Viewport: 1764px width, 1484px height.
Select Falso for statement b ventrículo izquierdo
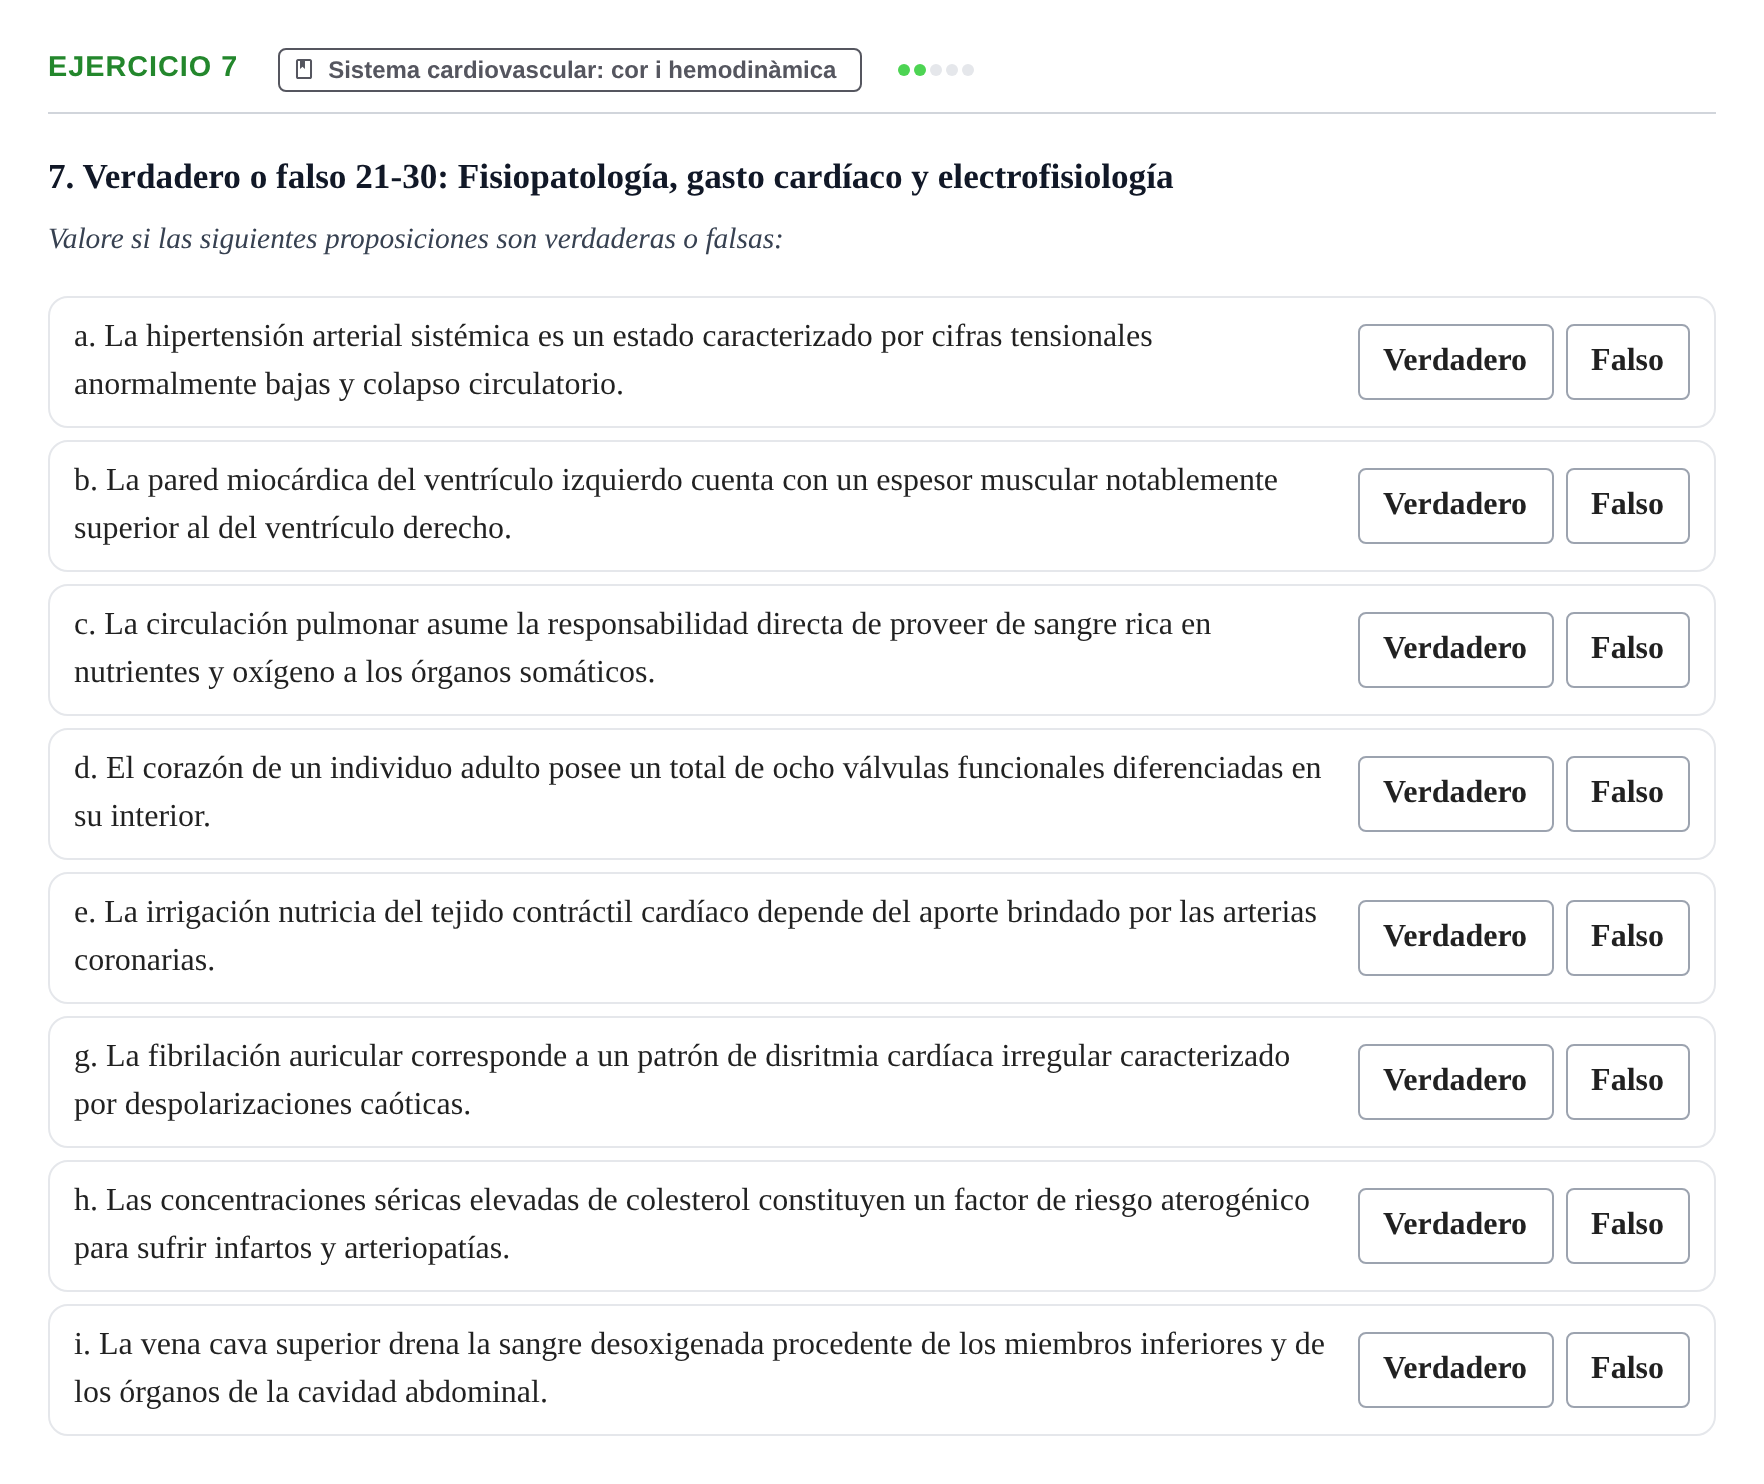click(x=1627, y=505)
